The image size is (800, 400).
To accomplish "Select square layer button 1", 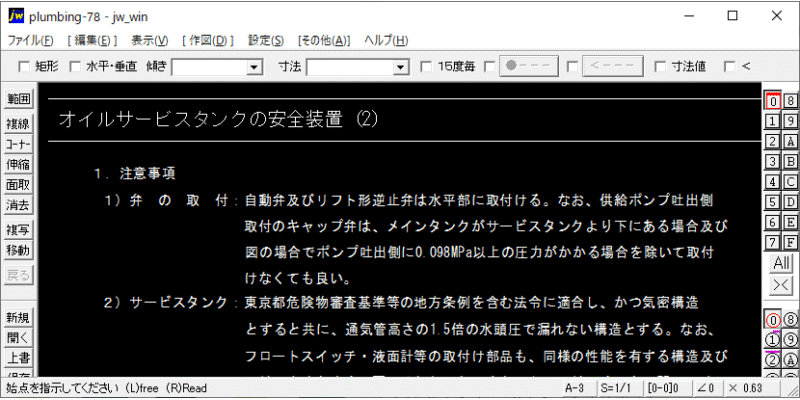I will point(773,121).
